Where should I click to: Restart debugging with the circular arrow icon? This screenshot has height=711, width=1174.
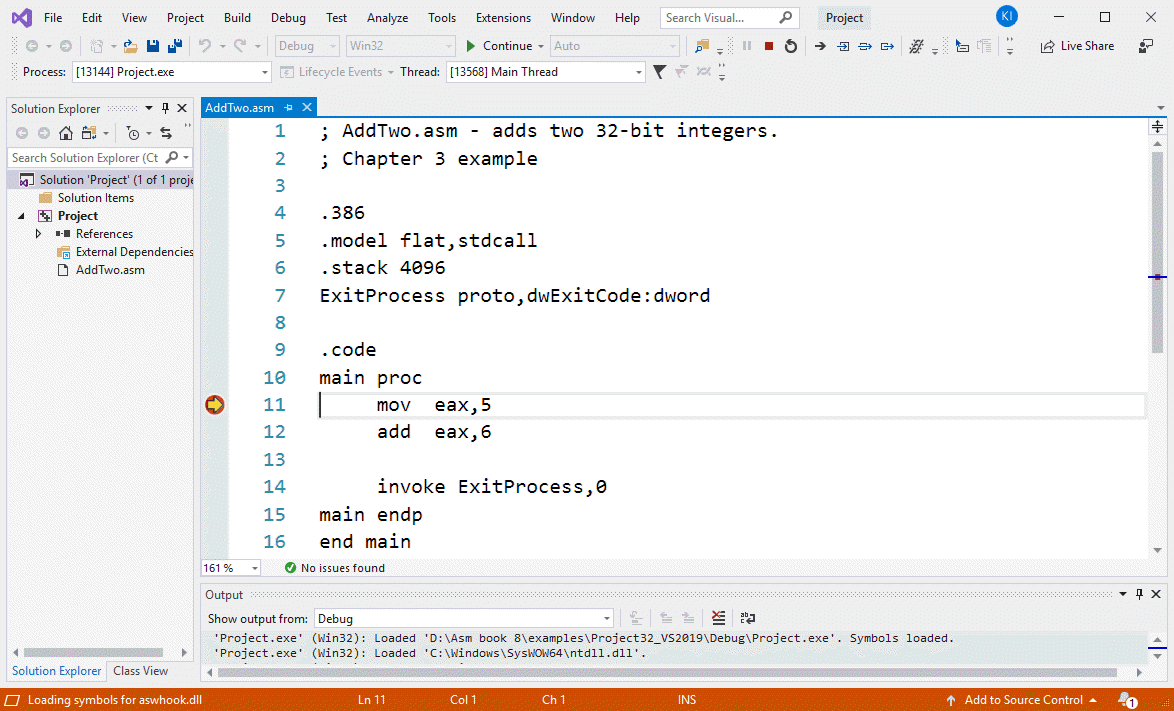[x=790, y=46]
